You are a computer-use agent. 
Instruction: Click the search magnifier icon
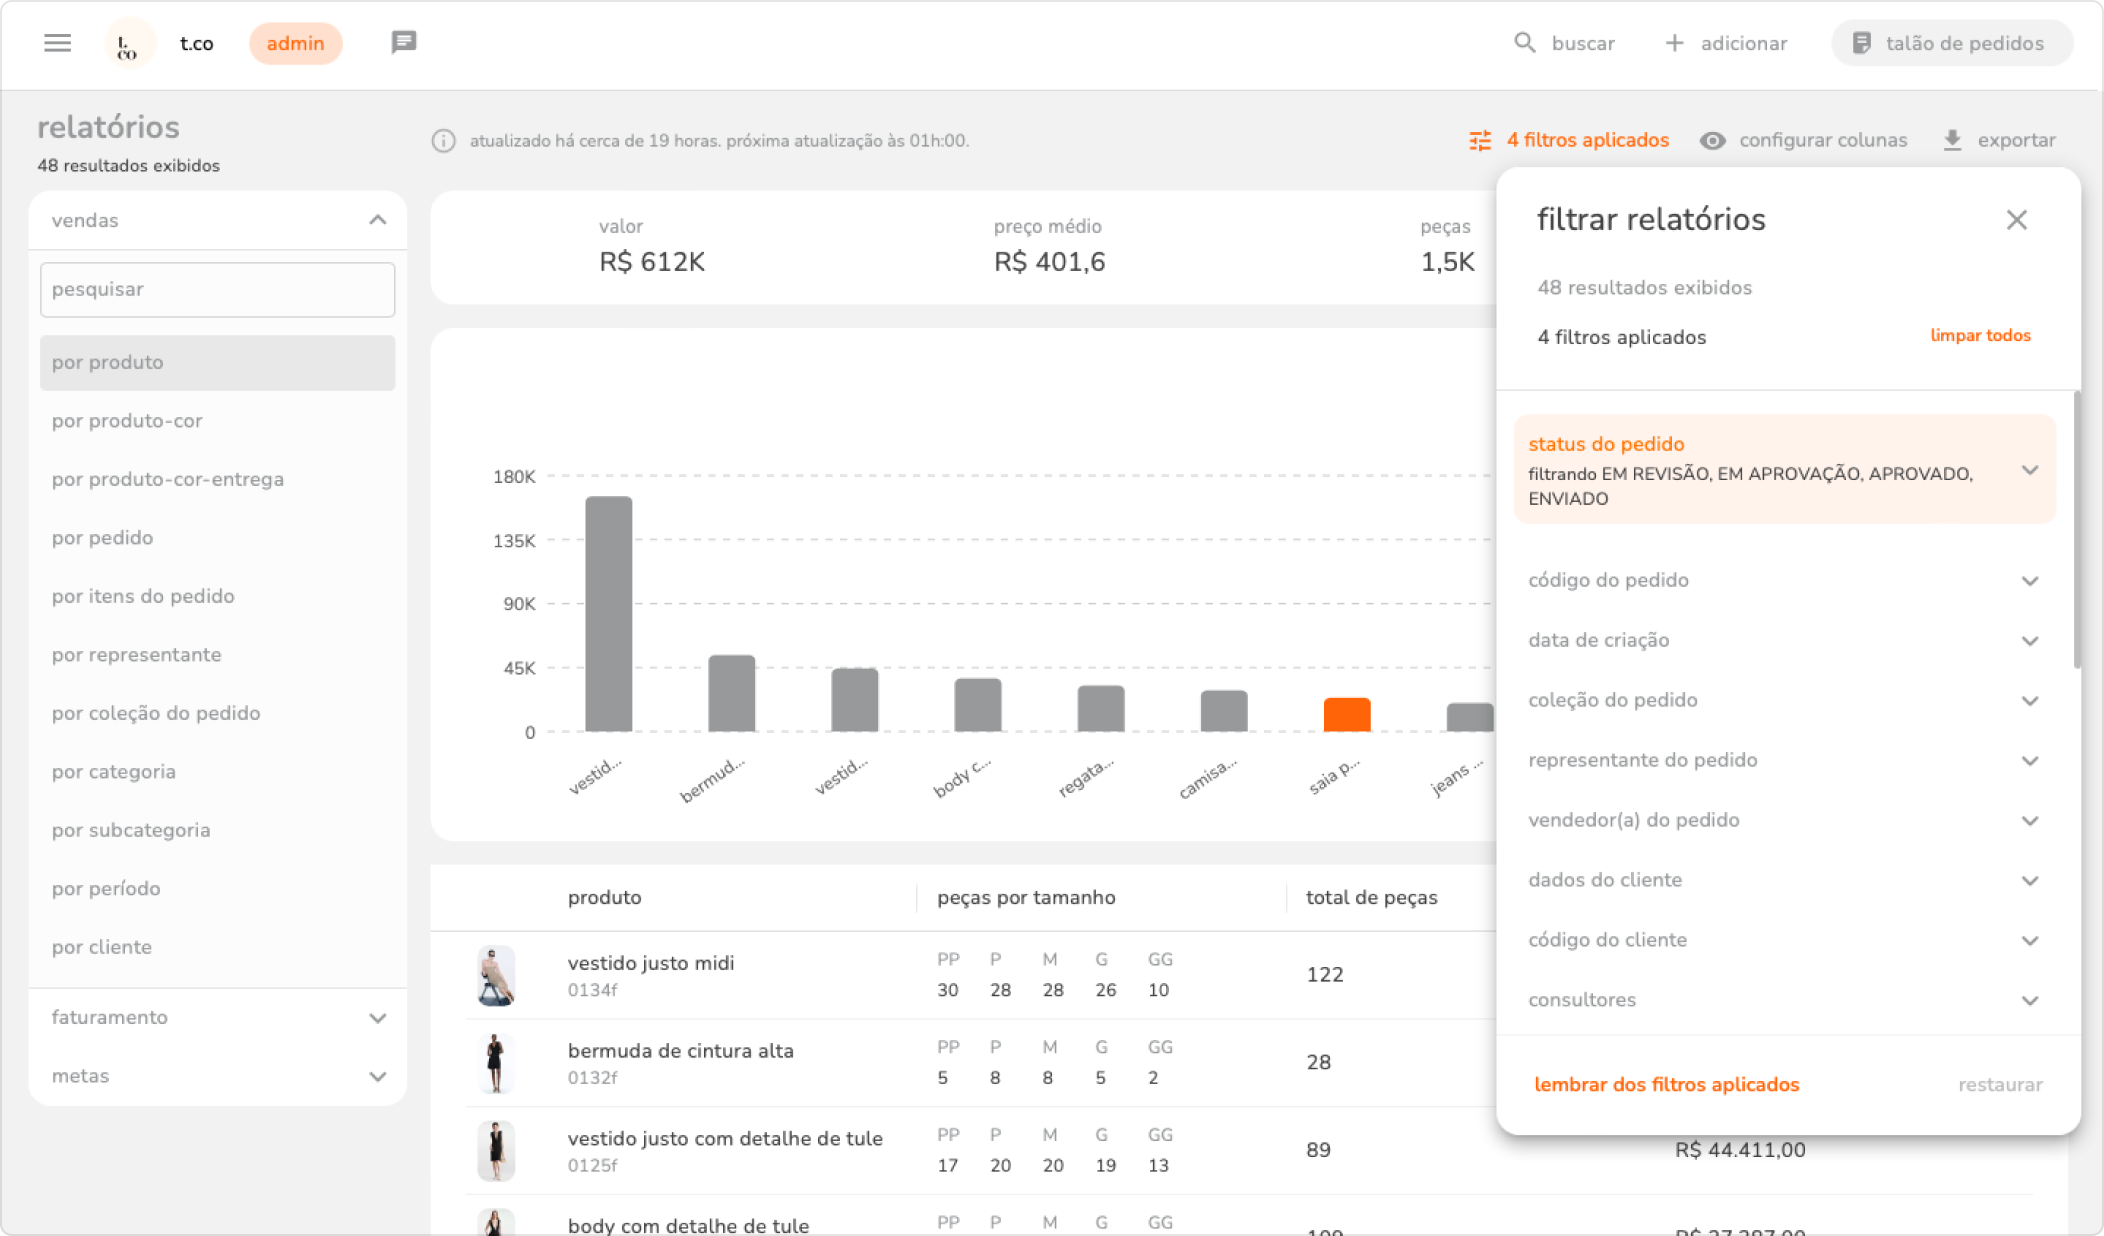pos(1524,43)
